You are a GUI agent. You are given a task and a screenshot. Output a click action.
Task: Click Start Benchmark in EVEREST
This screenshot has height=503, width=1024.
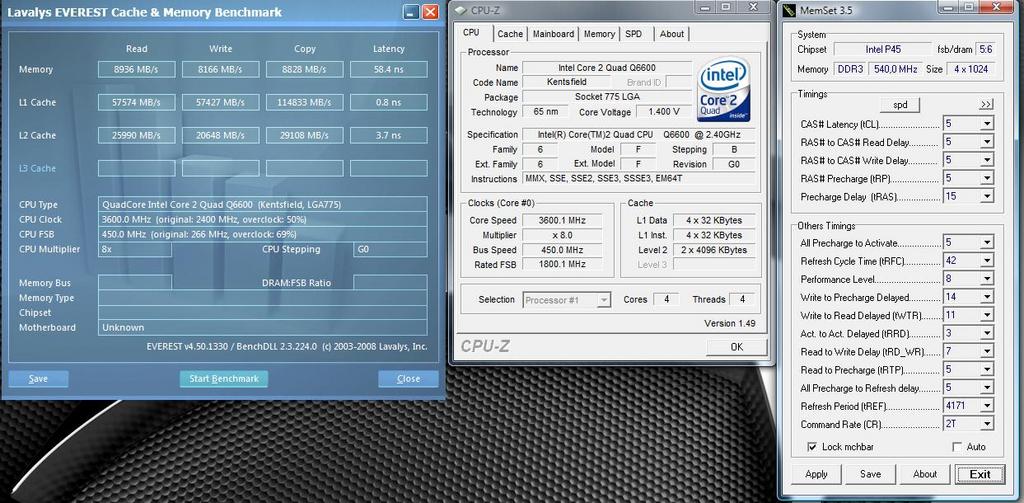224,379
